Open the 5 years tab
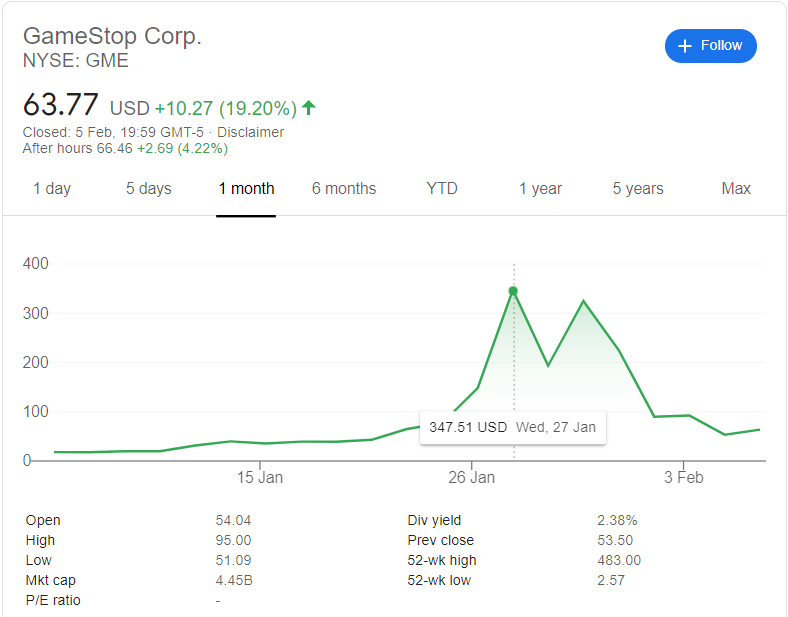Image resolution: width=788 pixels, height=617 pixels. (x=638, y=188)
